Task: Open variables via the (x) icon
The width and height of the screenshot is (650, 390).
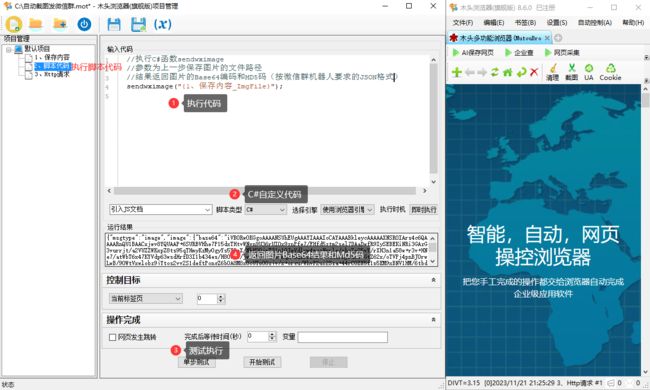Action: [162, 24]
